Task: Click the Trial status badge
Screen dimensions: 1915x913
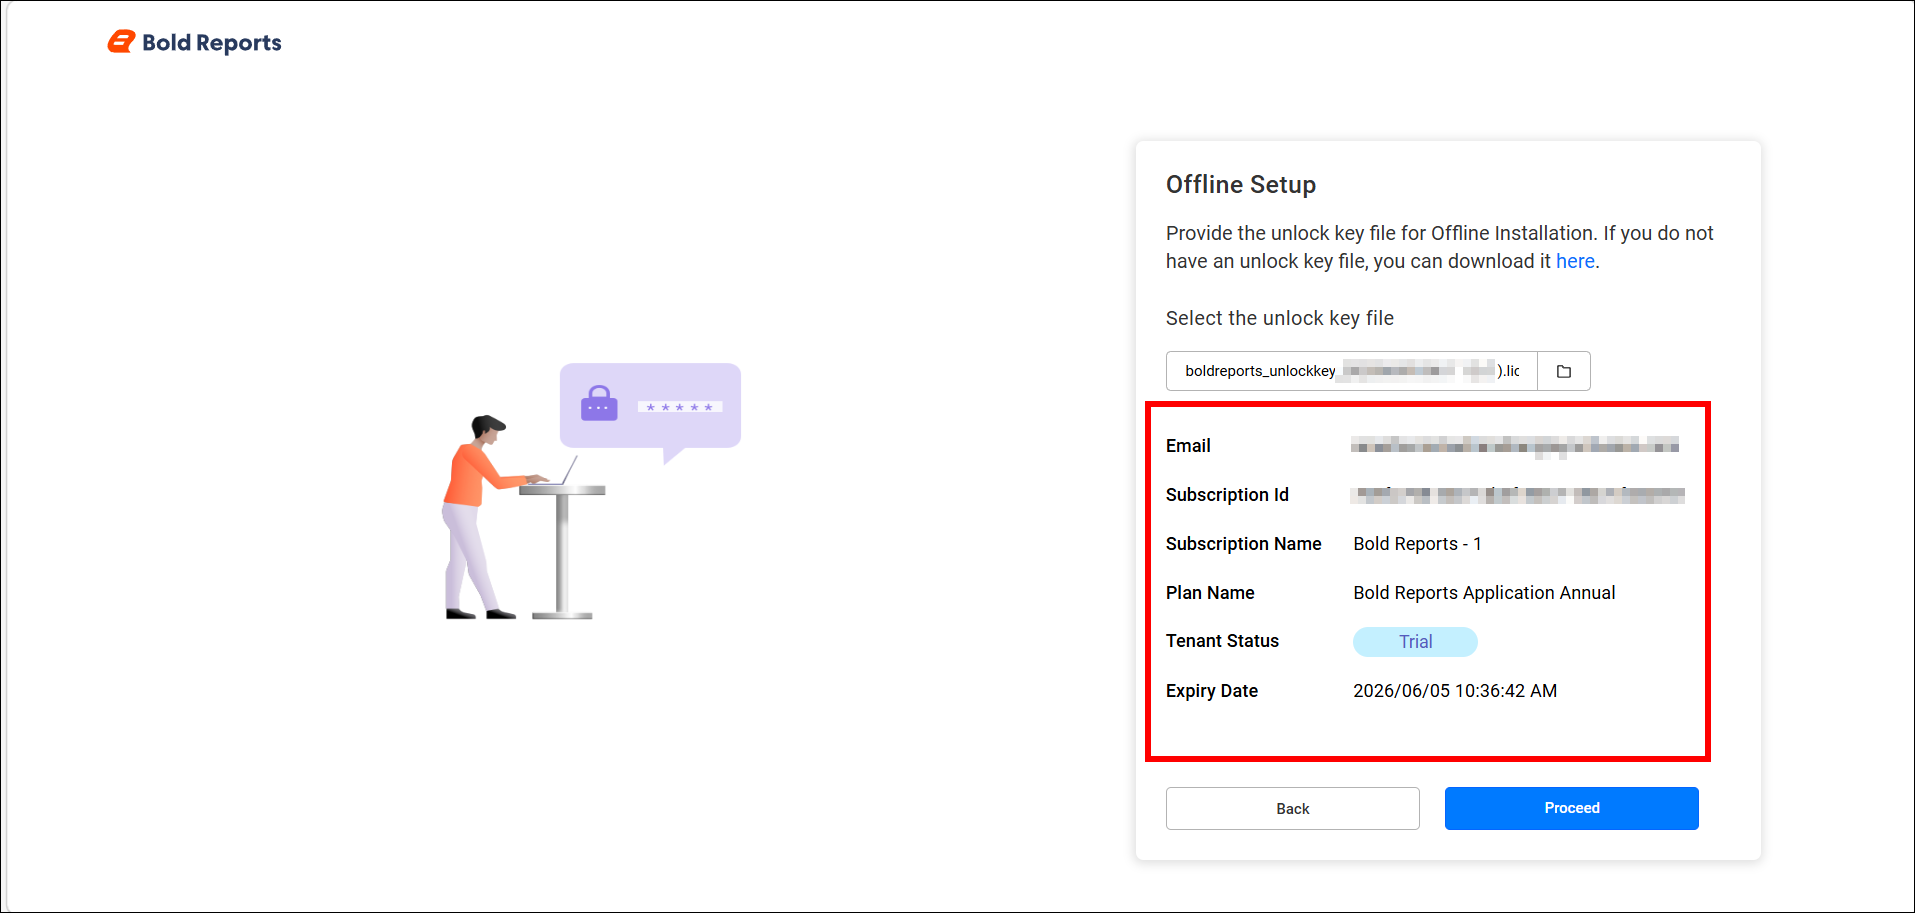Action: point(1414,642)
